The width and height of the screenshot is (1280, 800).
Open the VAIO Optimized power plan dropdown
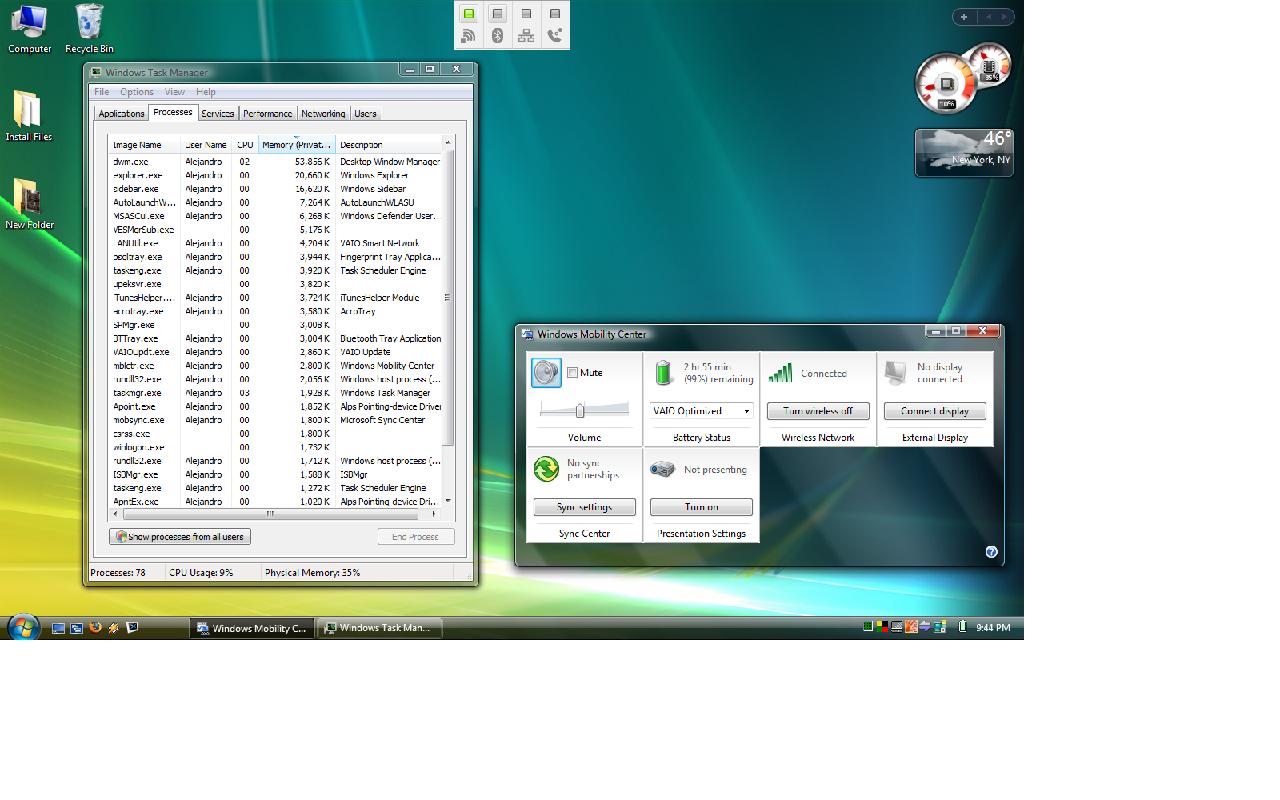tap(701, 411)
